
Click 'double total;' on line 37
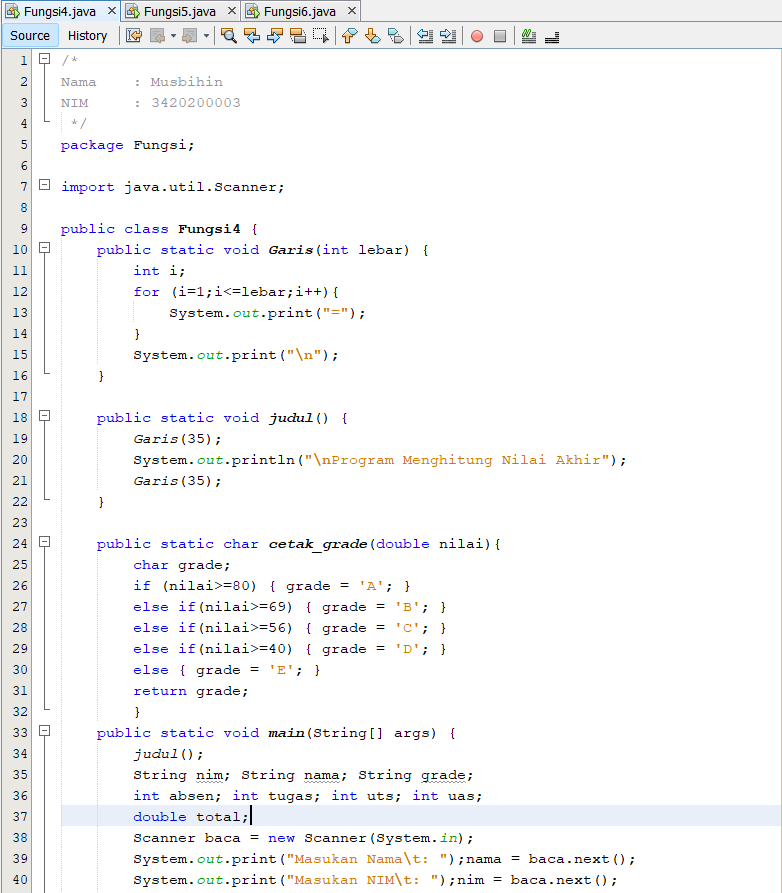[x=191, y=817]
